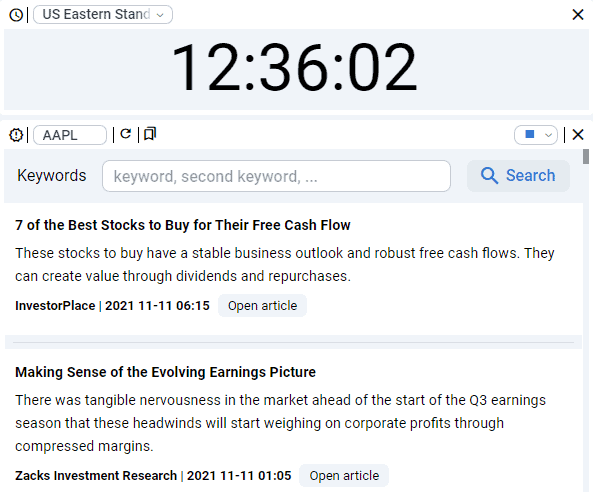Click the blue square color swatch
The width and height of the screenshot is (593, 492).
pos(530,134)
